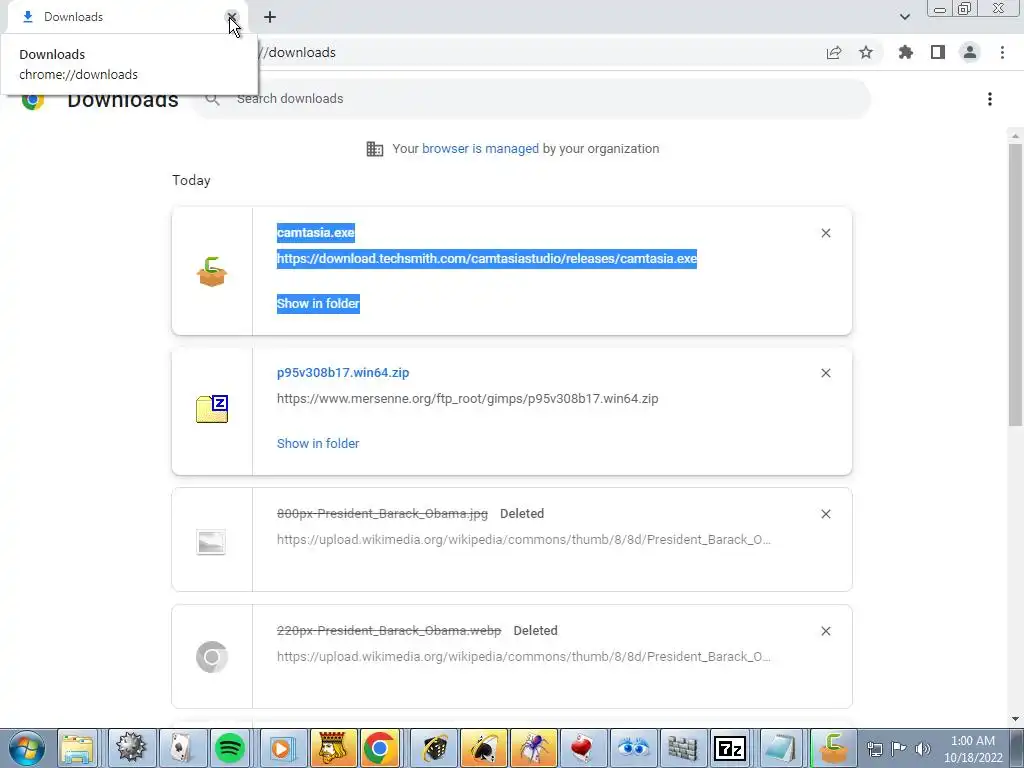Open the clock showing 1:00 AM
The image size is (1024, 768).
[x=973, y=749]
